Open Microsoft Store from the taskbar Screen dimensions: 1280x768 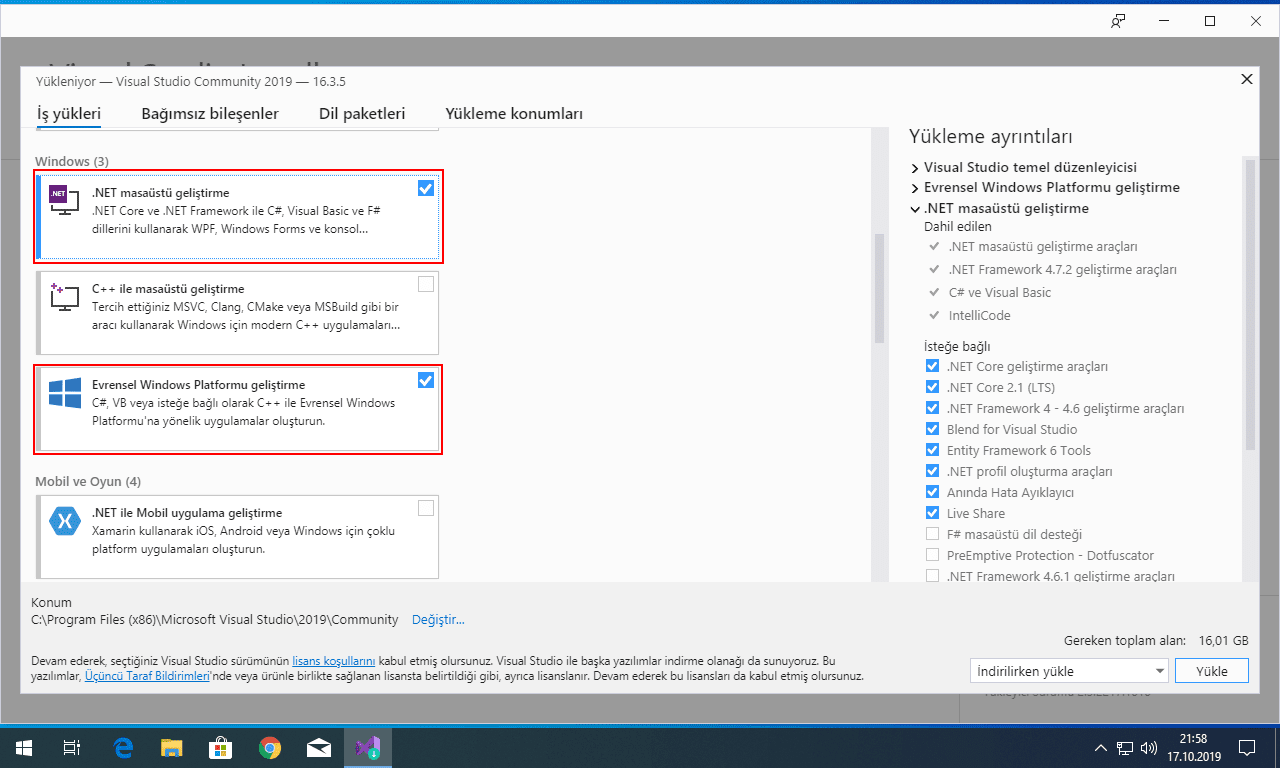pos(220,747)
